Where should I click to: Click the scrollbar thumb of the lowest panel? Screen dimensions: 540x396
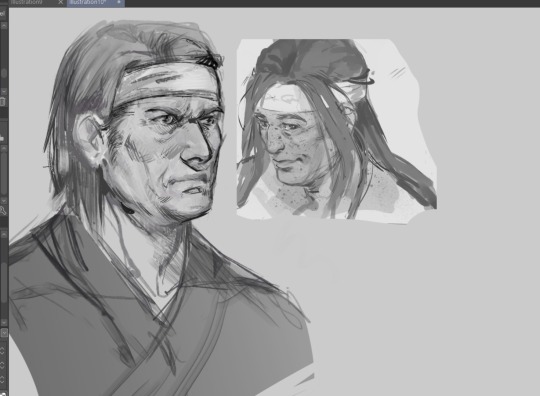coord(4,282)
